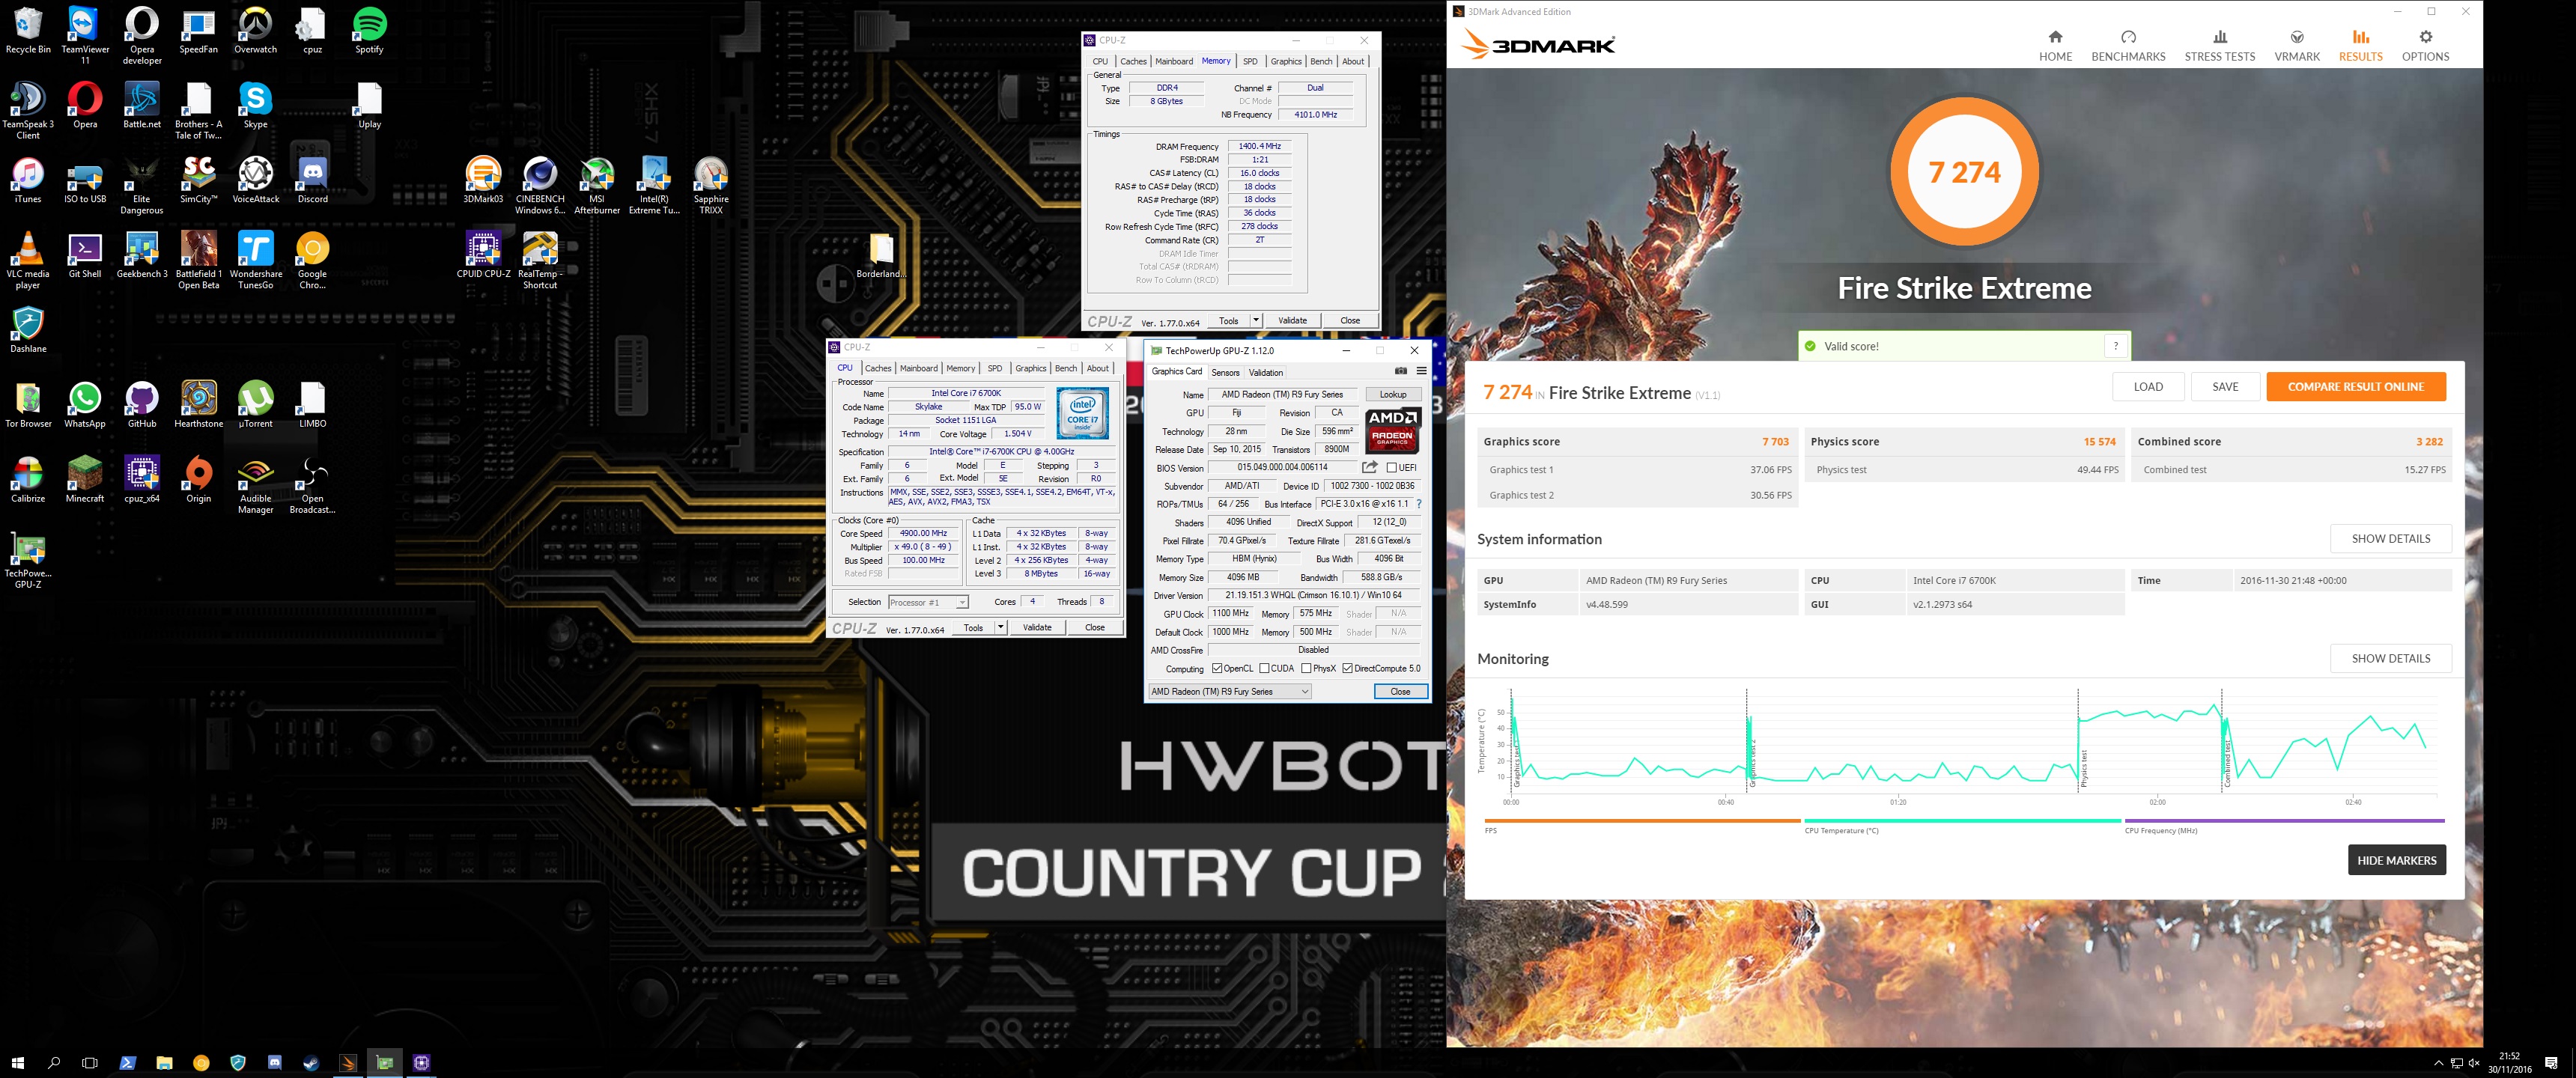This screenshot has height=1078, width=2576.
Task: Click the BIOS export share icon in GPU-Z
Action: tap(1370, 467)
